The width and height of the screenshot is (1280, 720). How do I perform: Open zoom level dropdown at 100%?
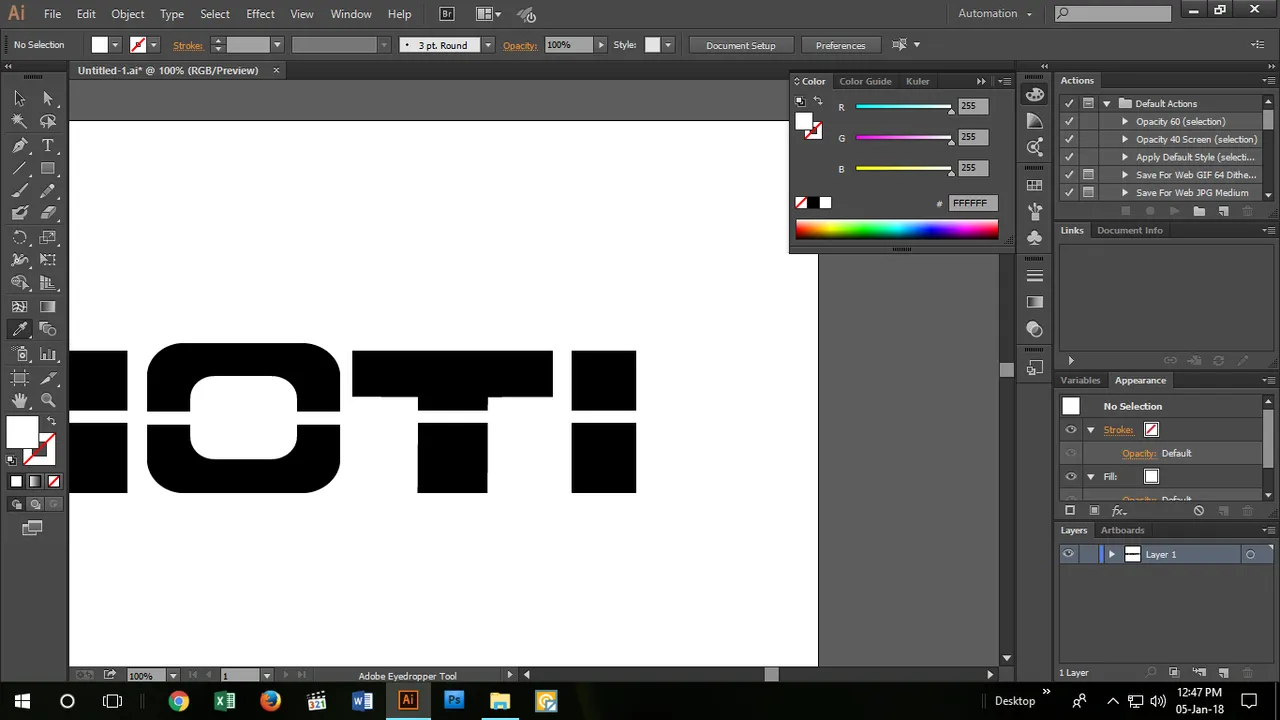[173, 676]
